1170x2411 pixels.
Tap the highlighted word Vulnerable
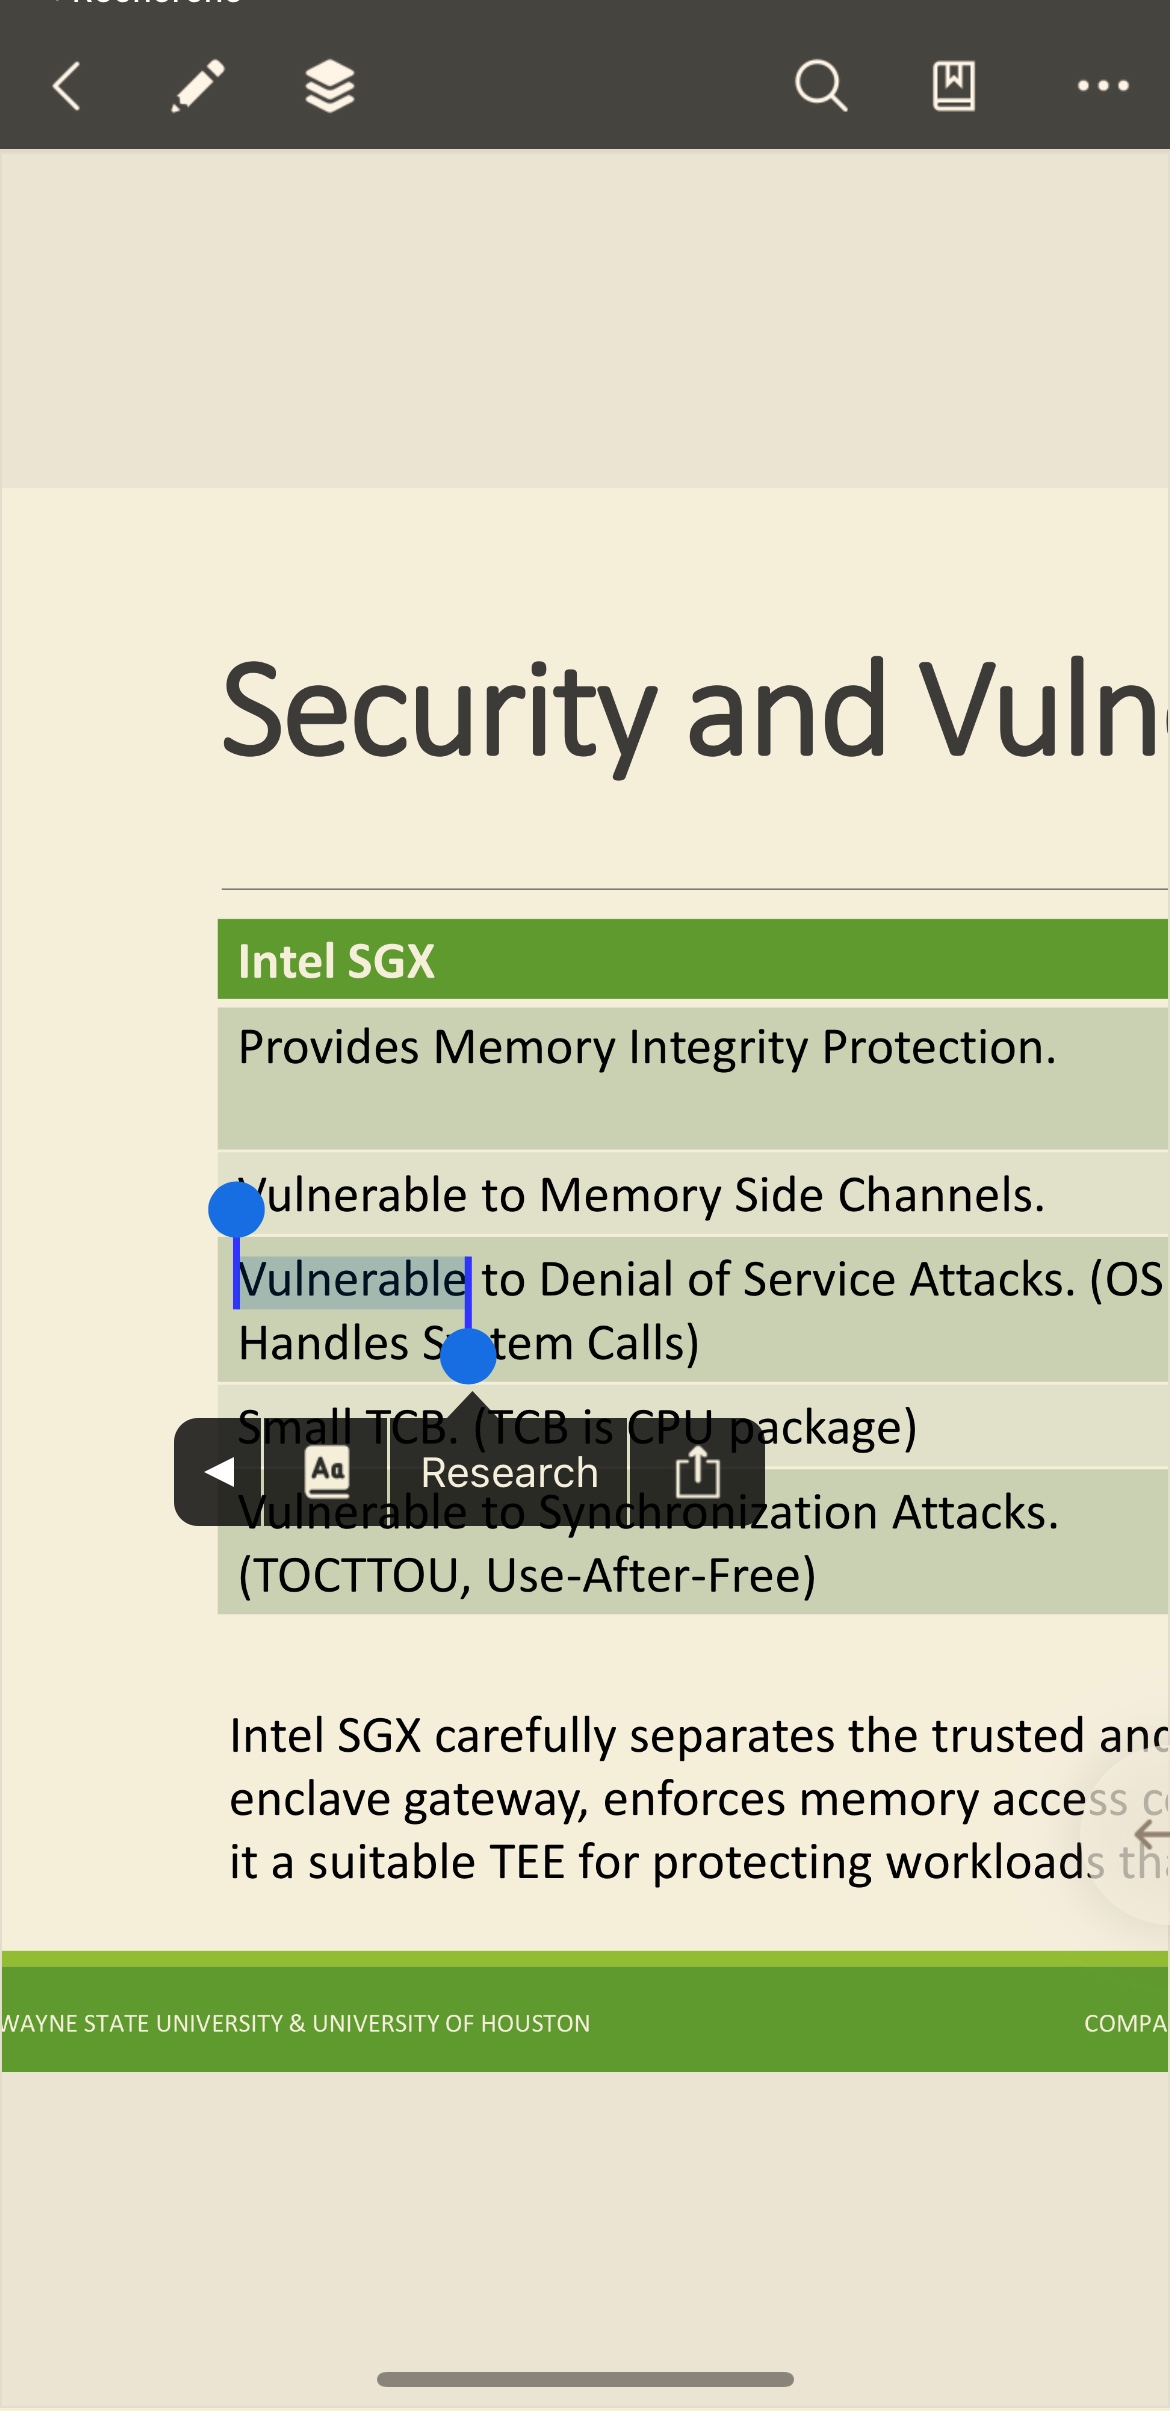coord(353,1280)
